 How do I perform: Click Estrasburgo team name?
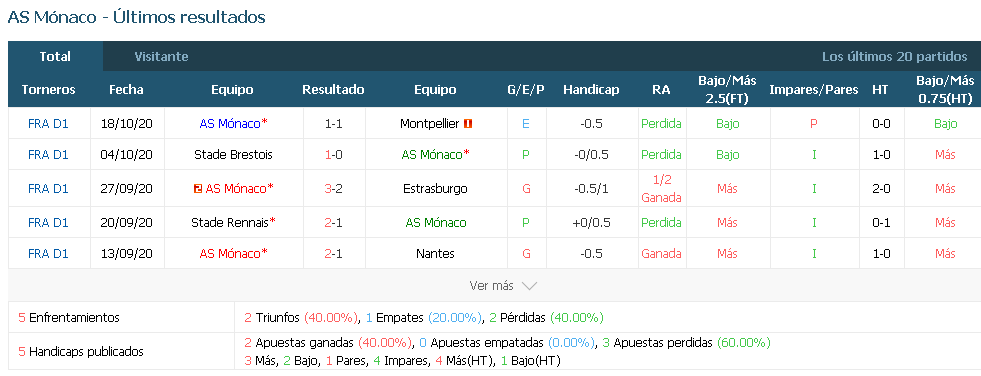pos(435,188)
